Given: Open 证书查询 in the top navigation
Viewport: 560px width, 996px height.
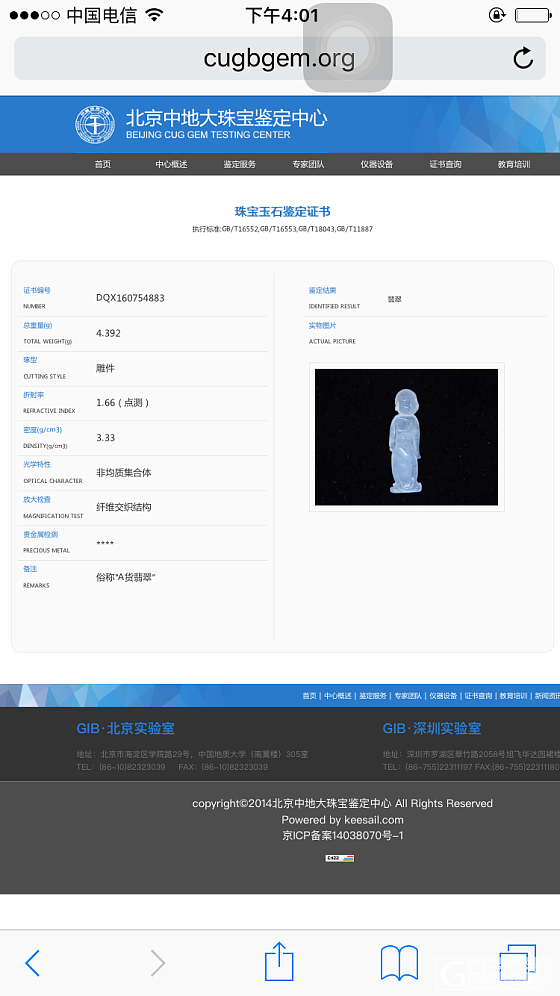Looking at the screenshot, I should click(445, 164).
